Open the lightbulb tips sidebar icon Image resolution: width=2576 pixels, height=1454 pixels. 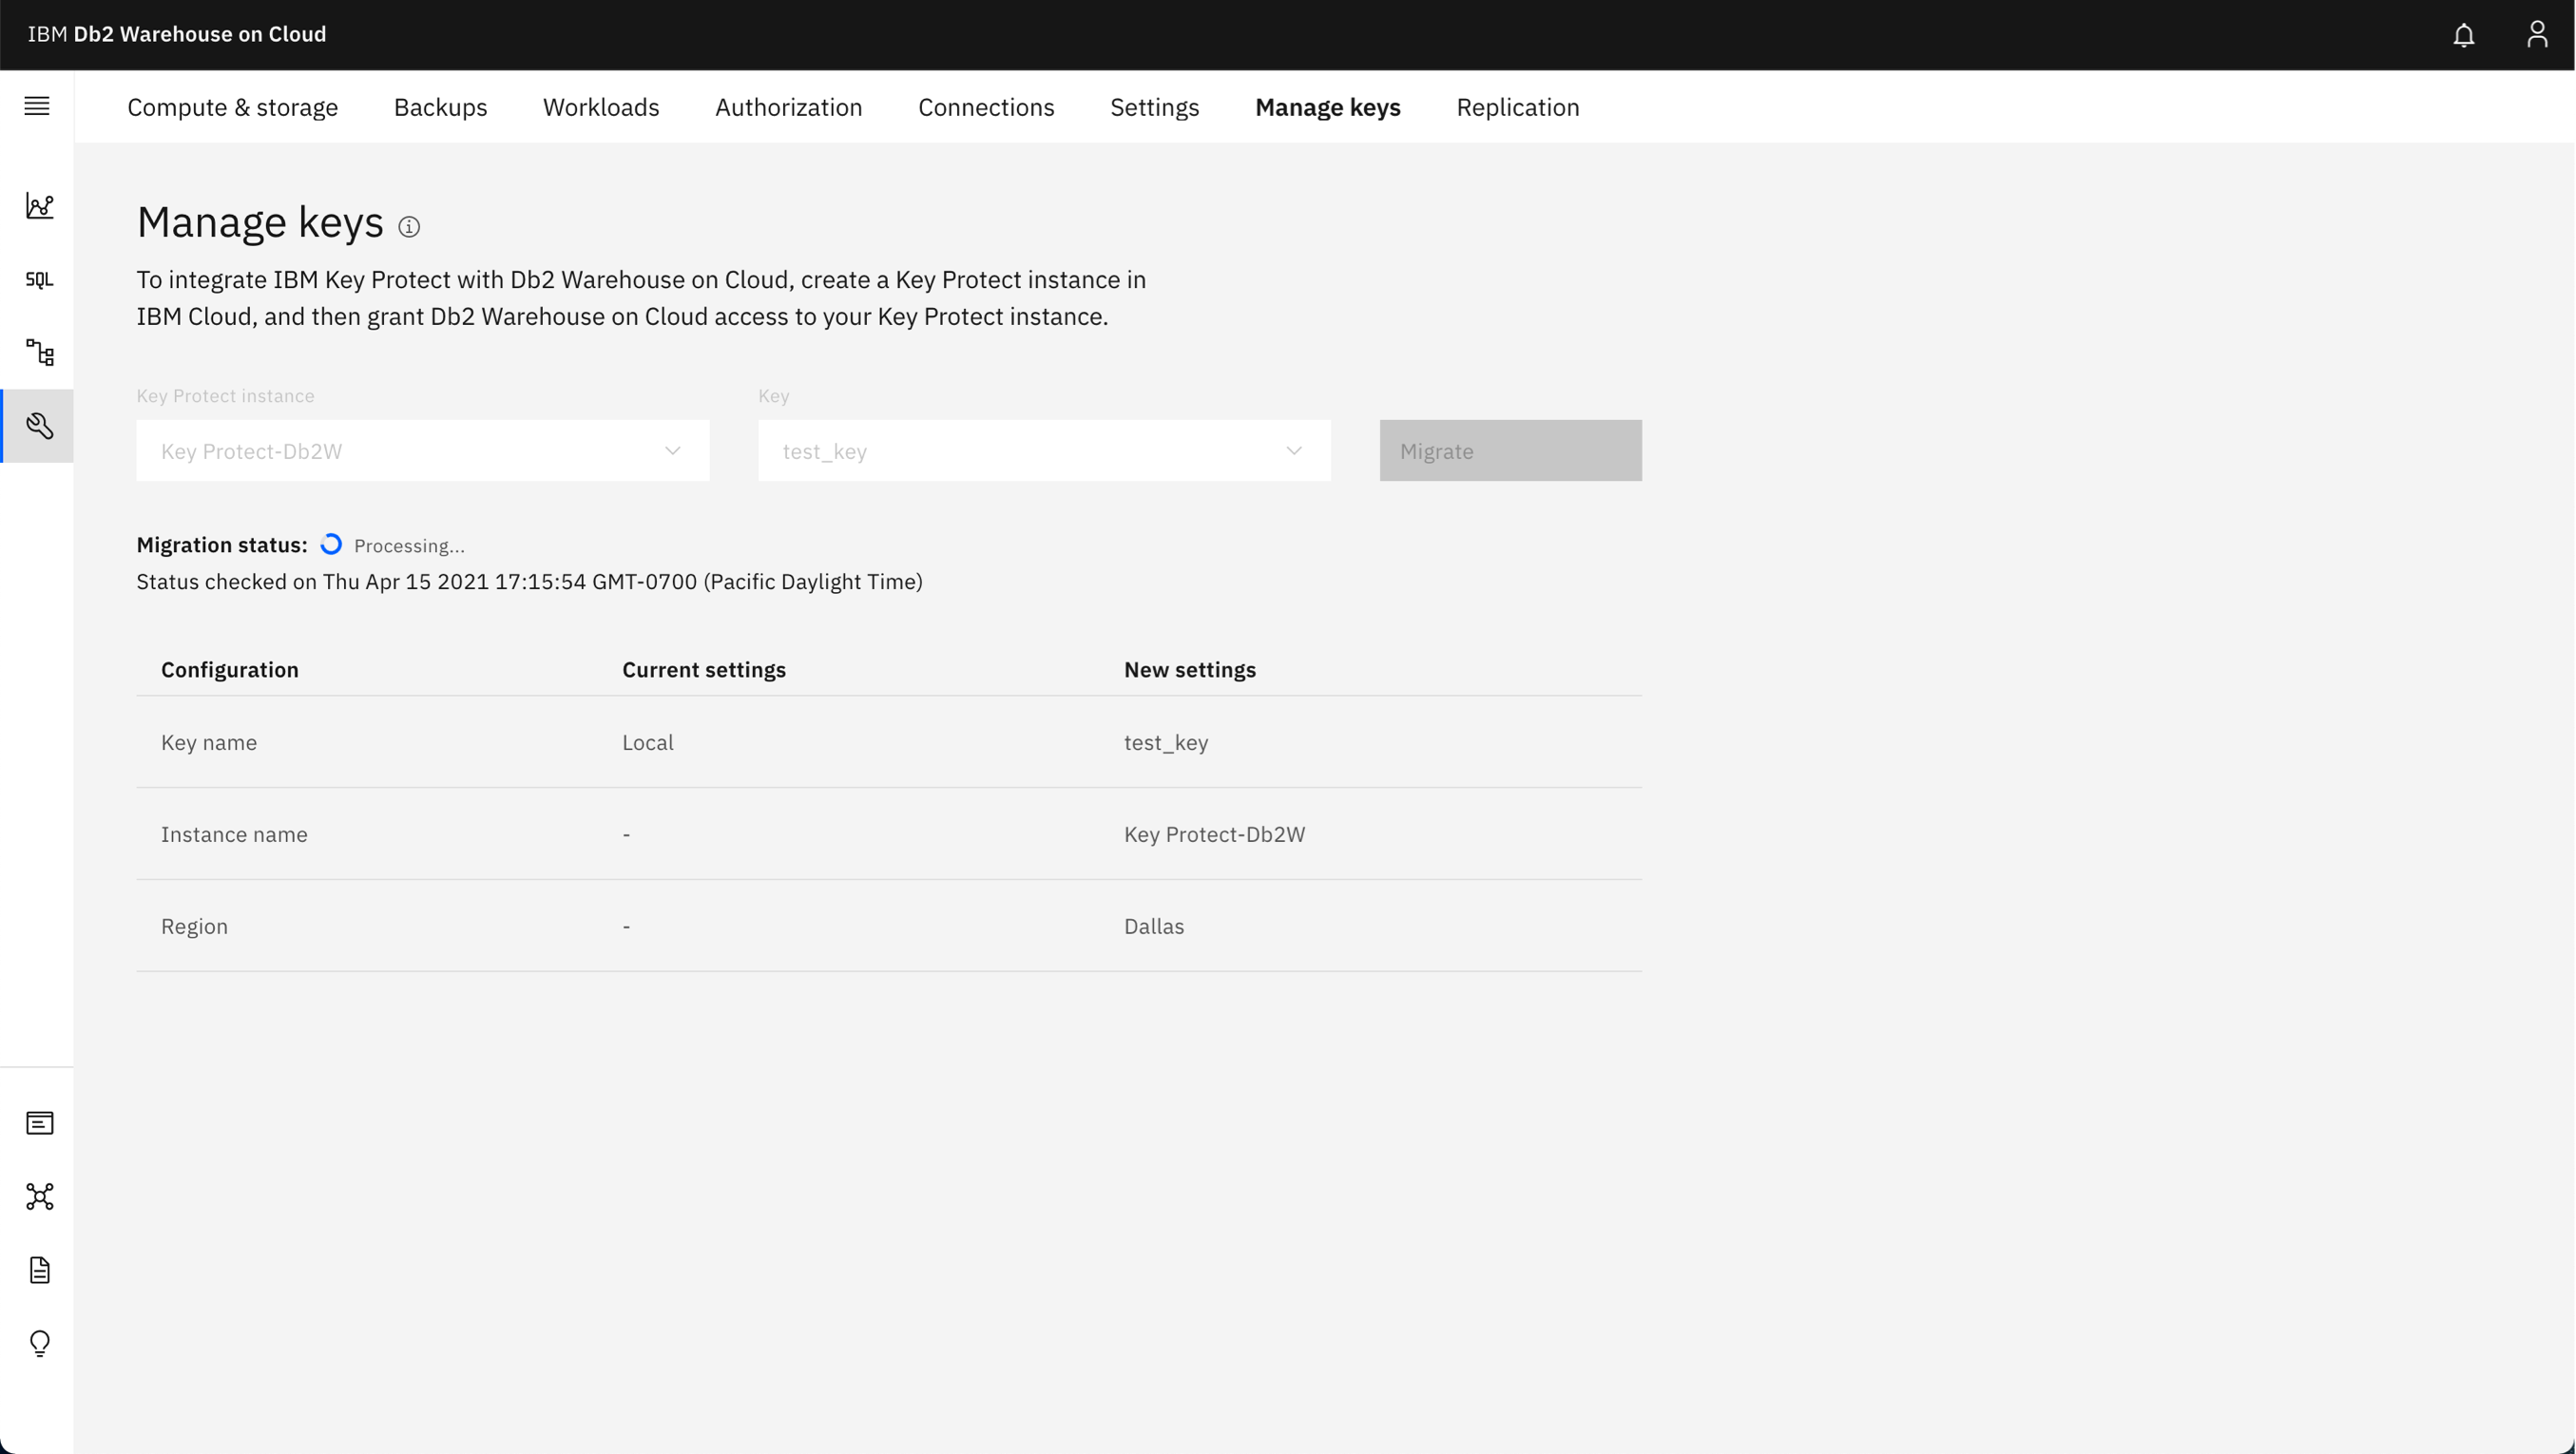click(x=39, y=1344)
